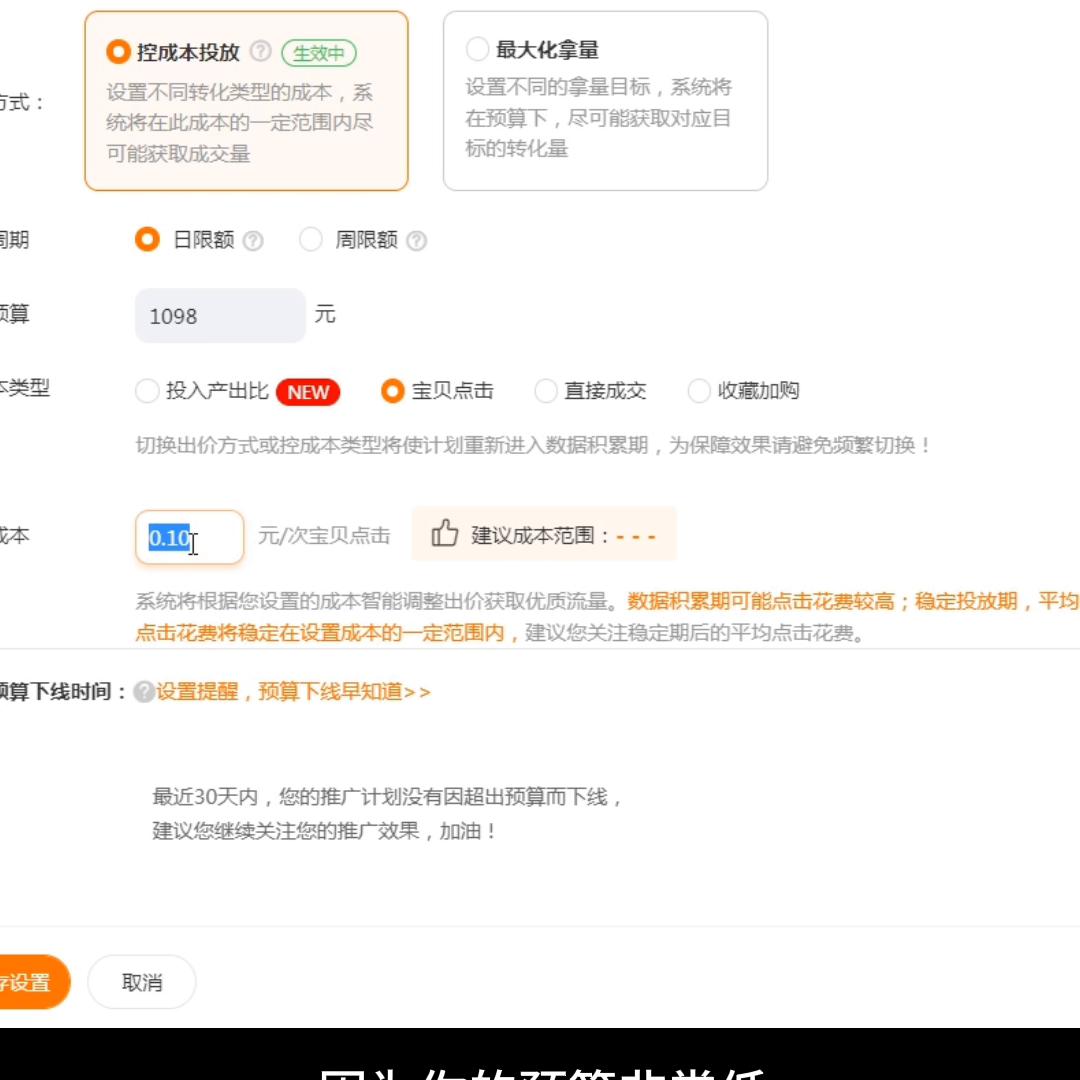Click the NEW badge next to 投入产出比
The width and height of the screenshot is (1080, 1080).
(x=308, y=392)
